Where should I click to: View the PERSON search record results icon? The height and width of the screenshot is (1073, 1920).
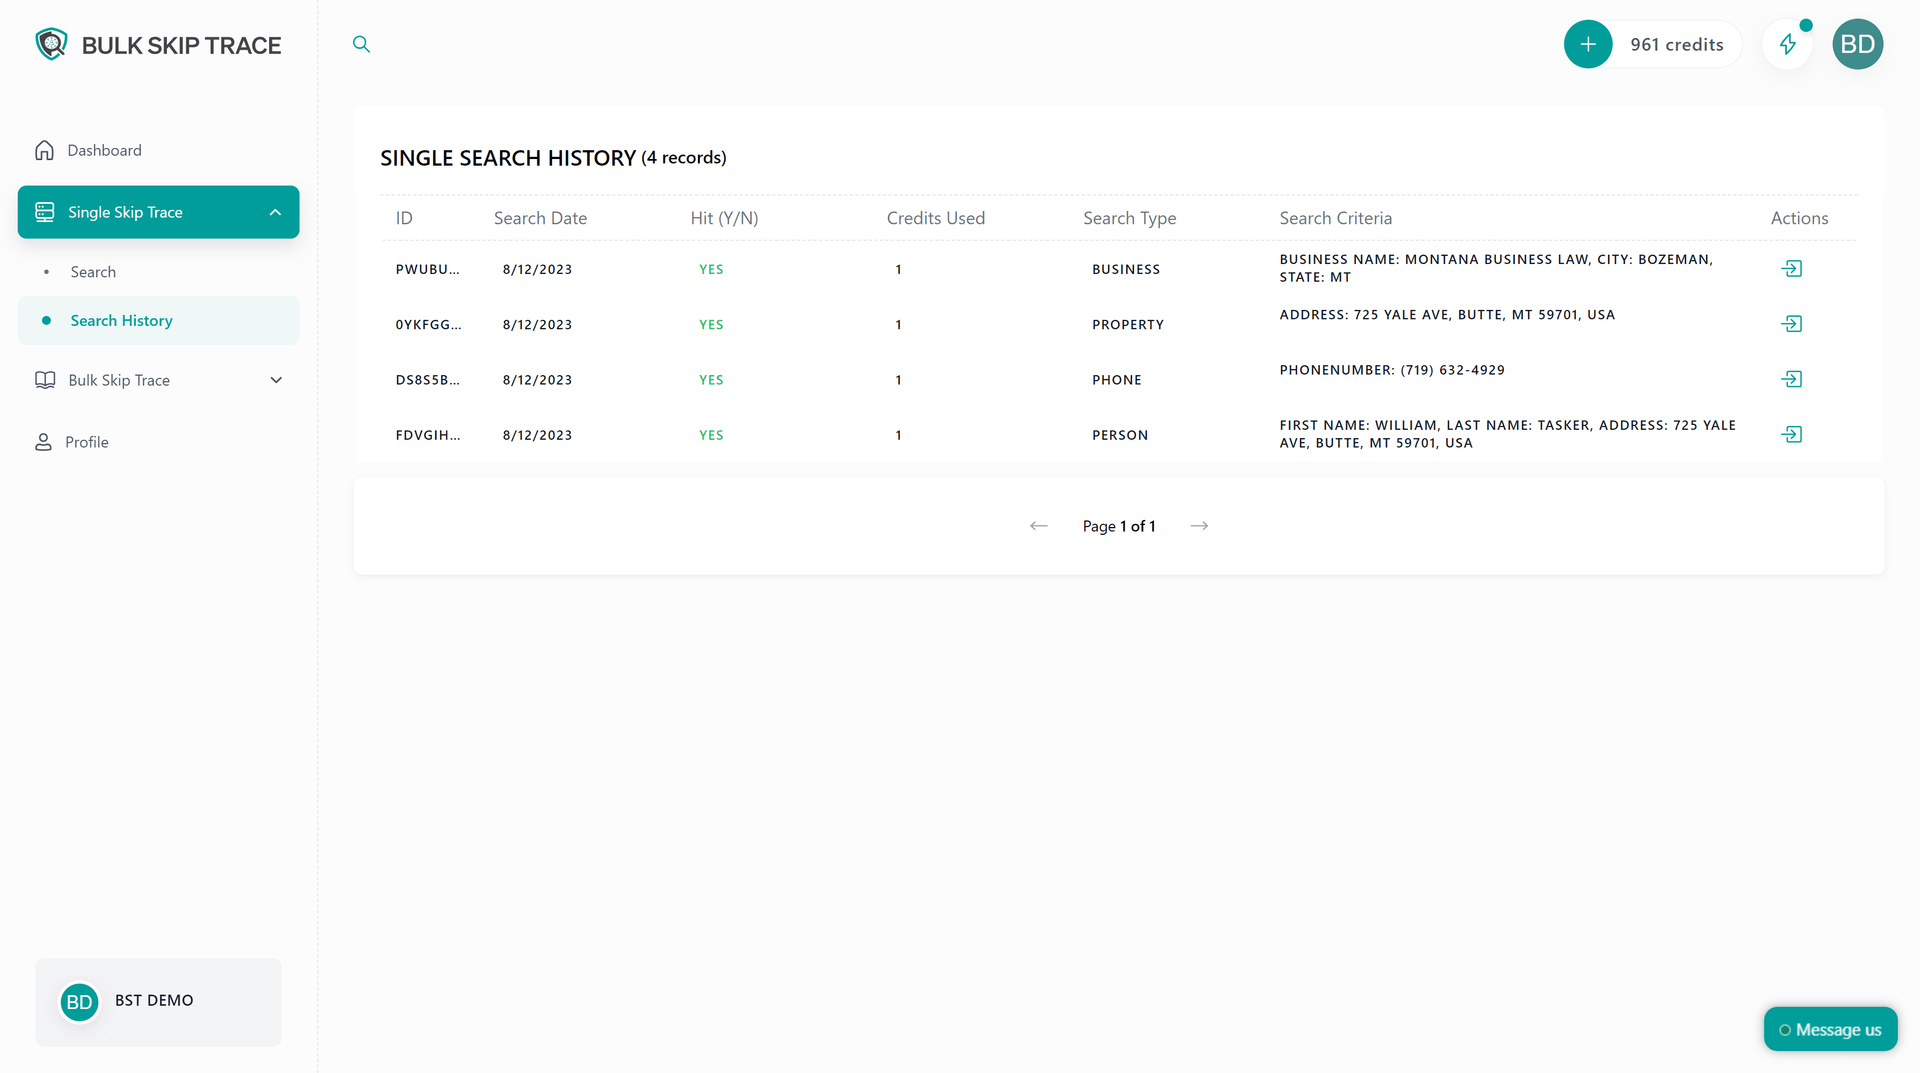pos(1793,434)
